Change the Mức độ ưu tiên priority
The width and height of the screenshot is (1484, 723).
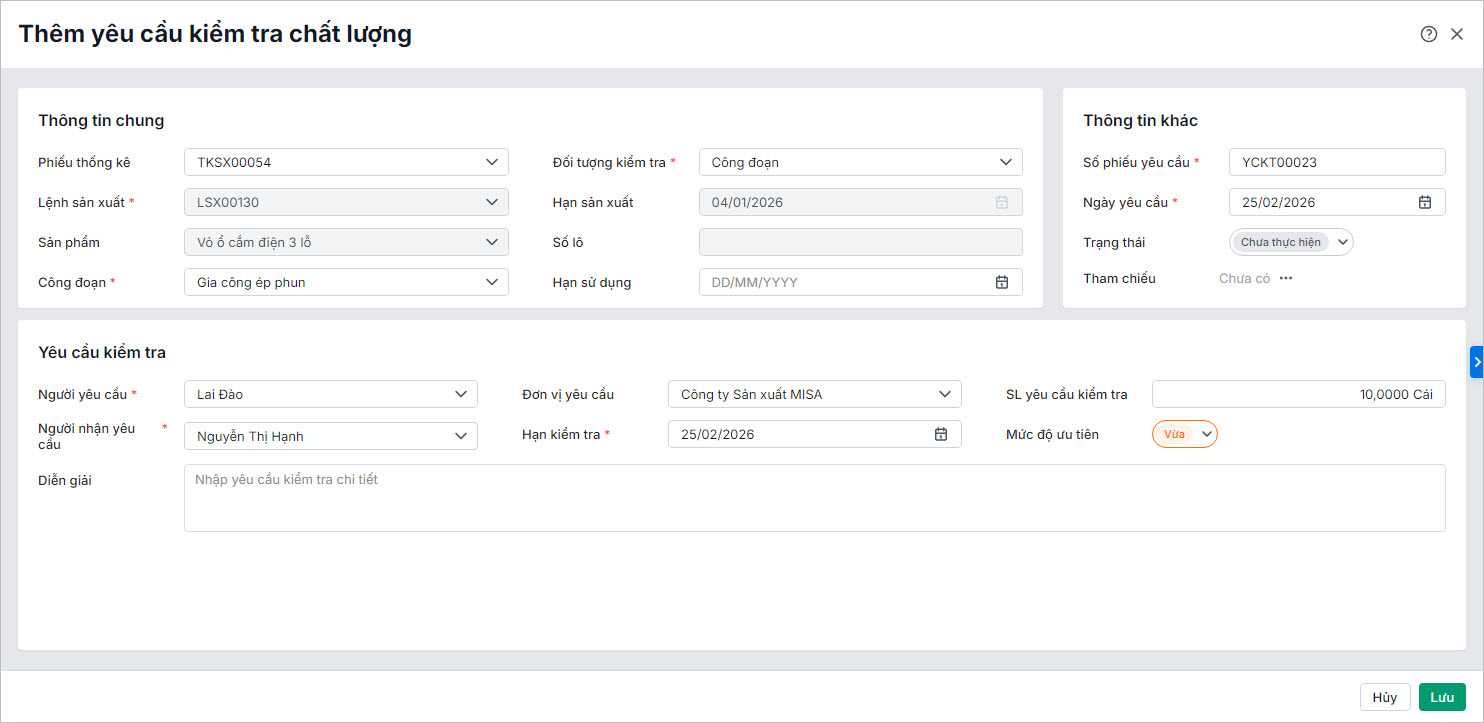[1206, 434]
